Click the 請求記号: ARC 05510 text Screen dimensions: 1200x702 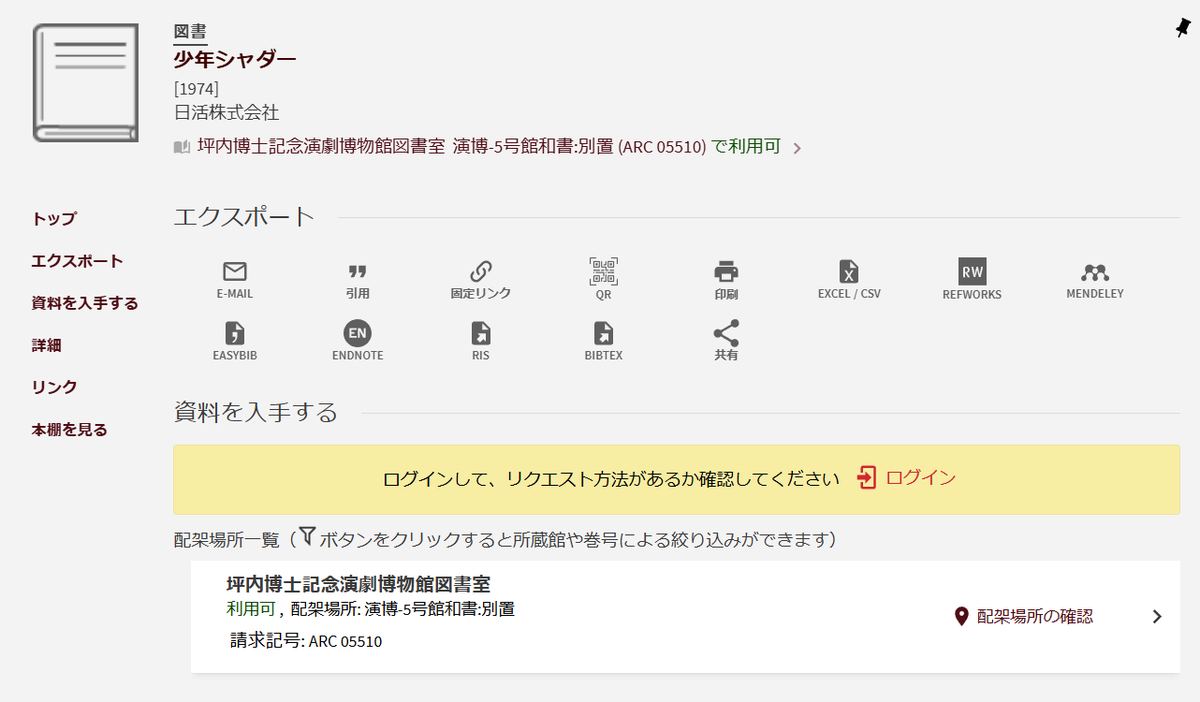click(x=306, y=641)
